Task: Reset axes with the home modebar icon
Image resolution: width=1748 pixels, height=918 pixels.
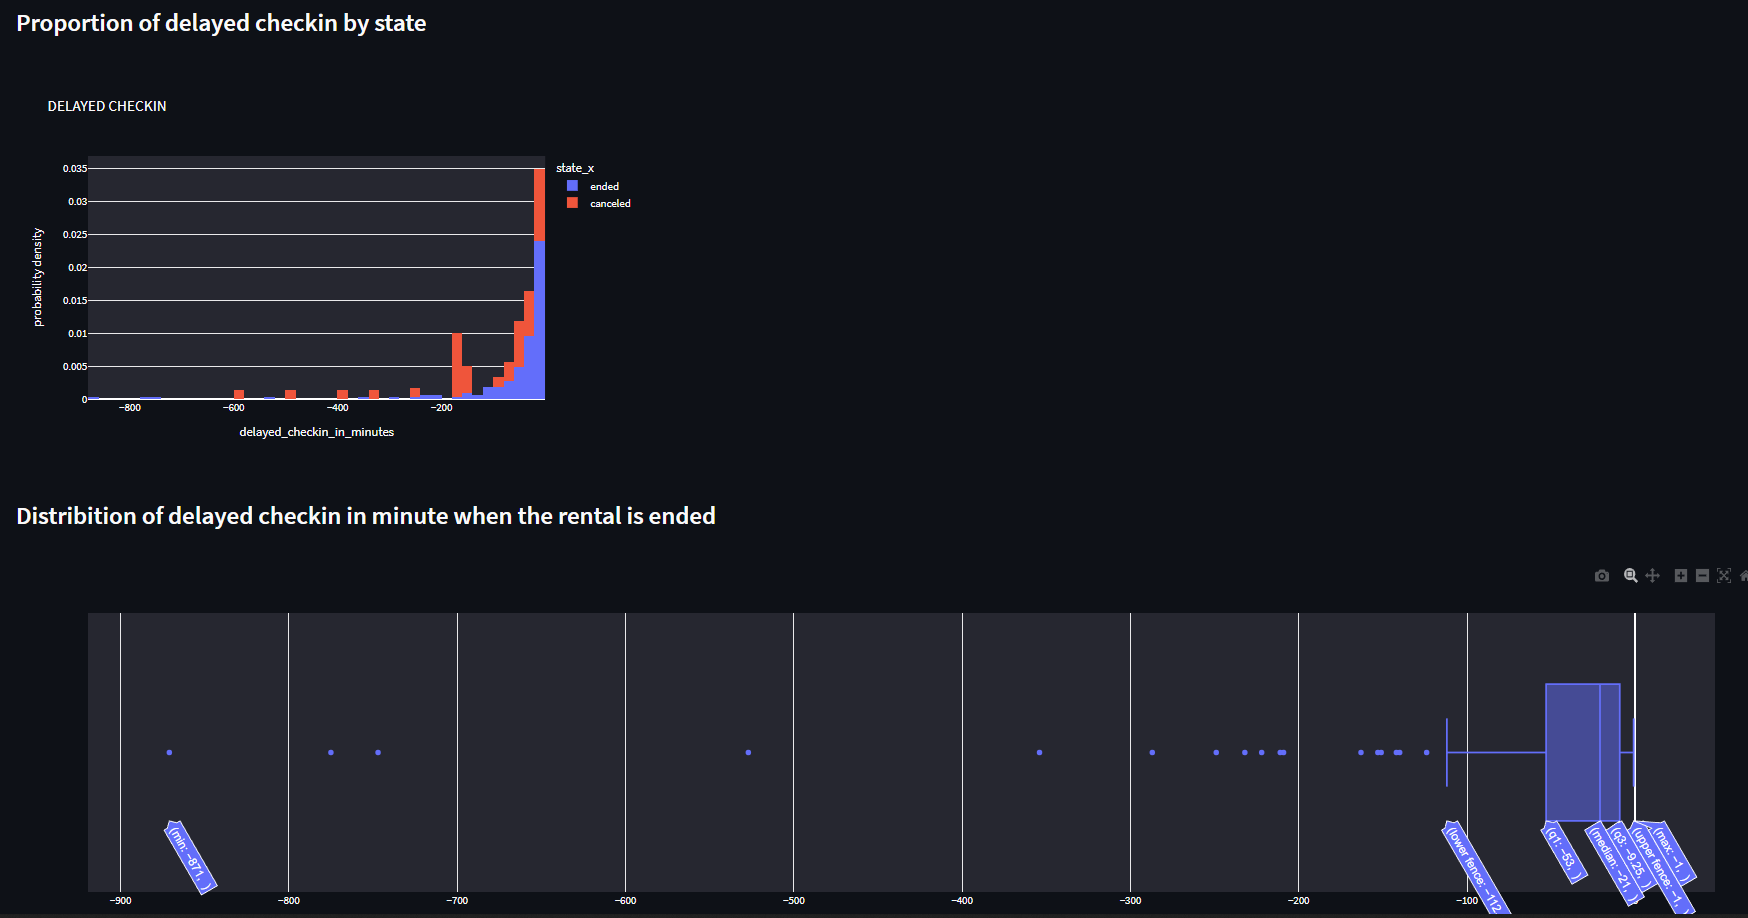Action: tap(1745, 576)
